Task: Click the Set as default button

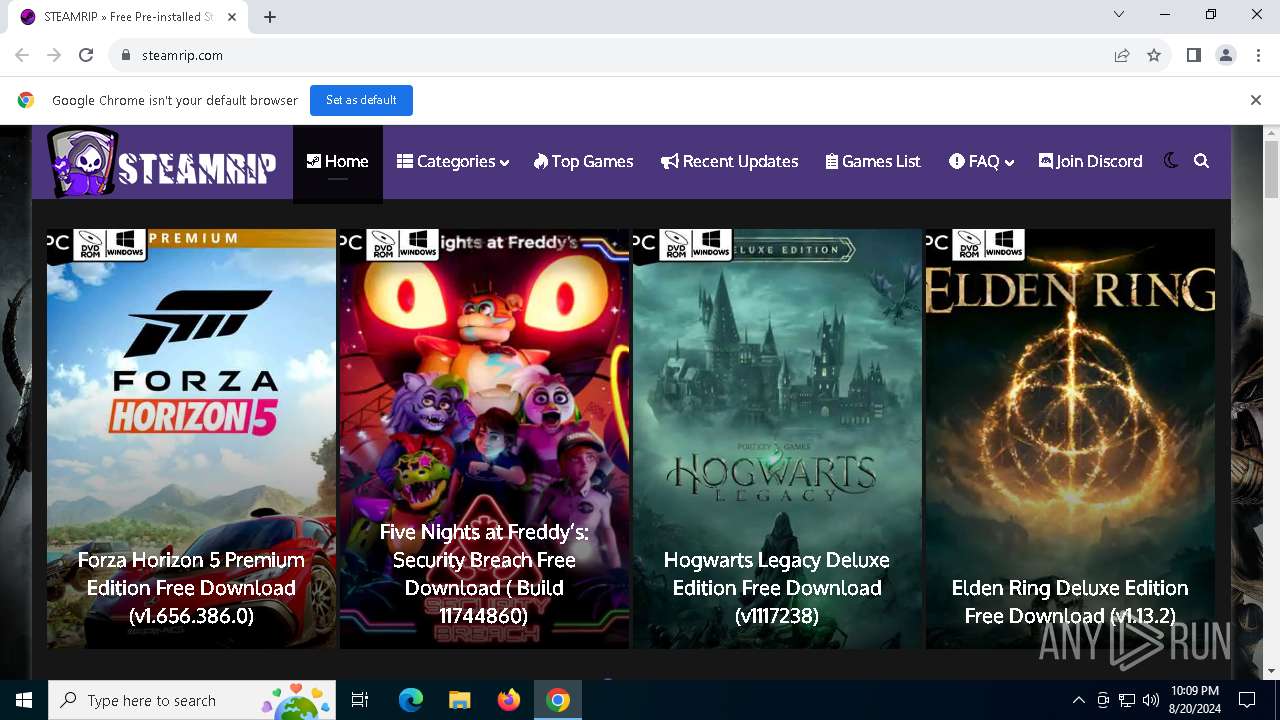Action: (x=361, y=100)
